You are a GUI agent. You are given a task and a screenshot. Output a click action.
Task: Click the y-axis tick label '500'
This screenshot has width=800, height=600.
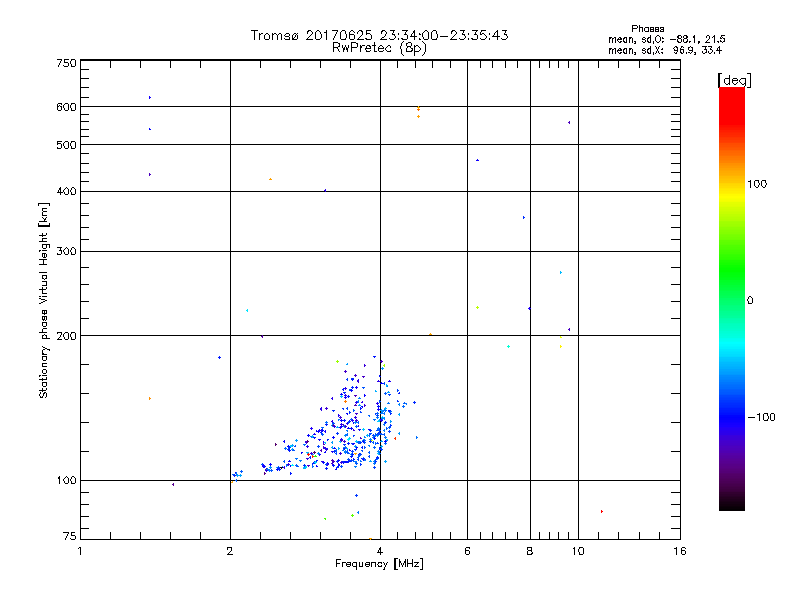point(66,145)
